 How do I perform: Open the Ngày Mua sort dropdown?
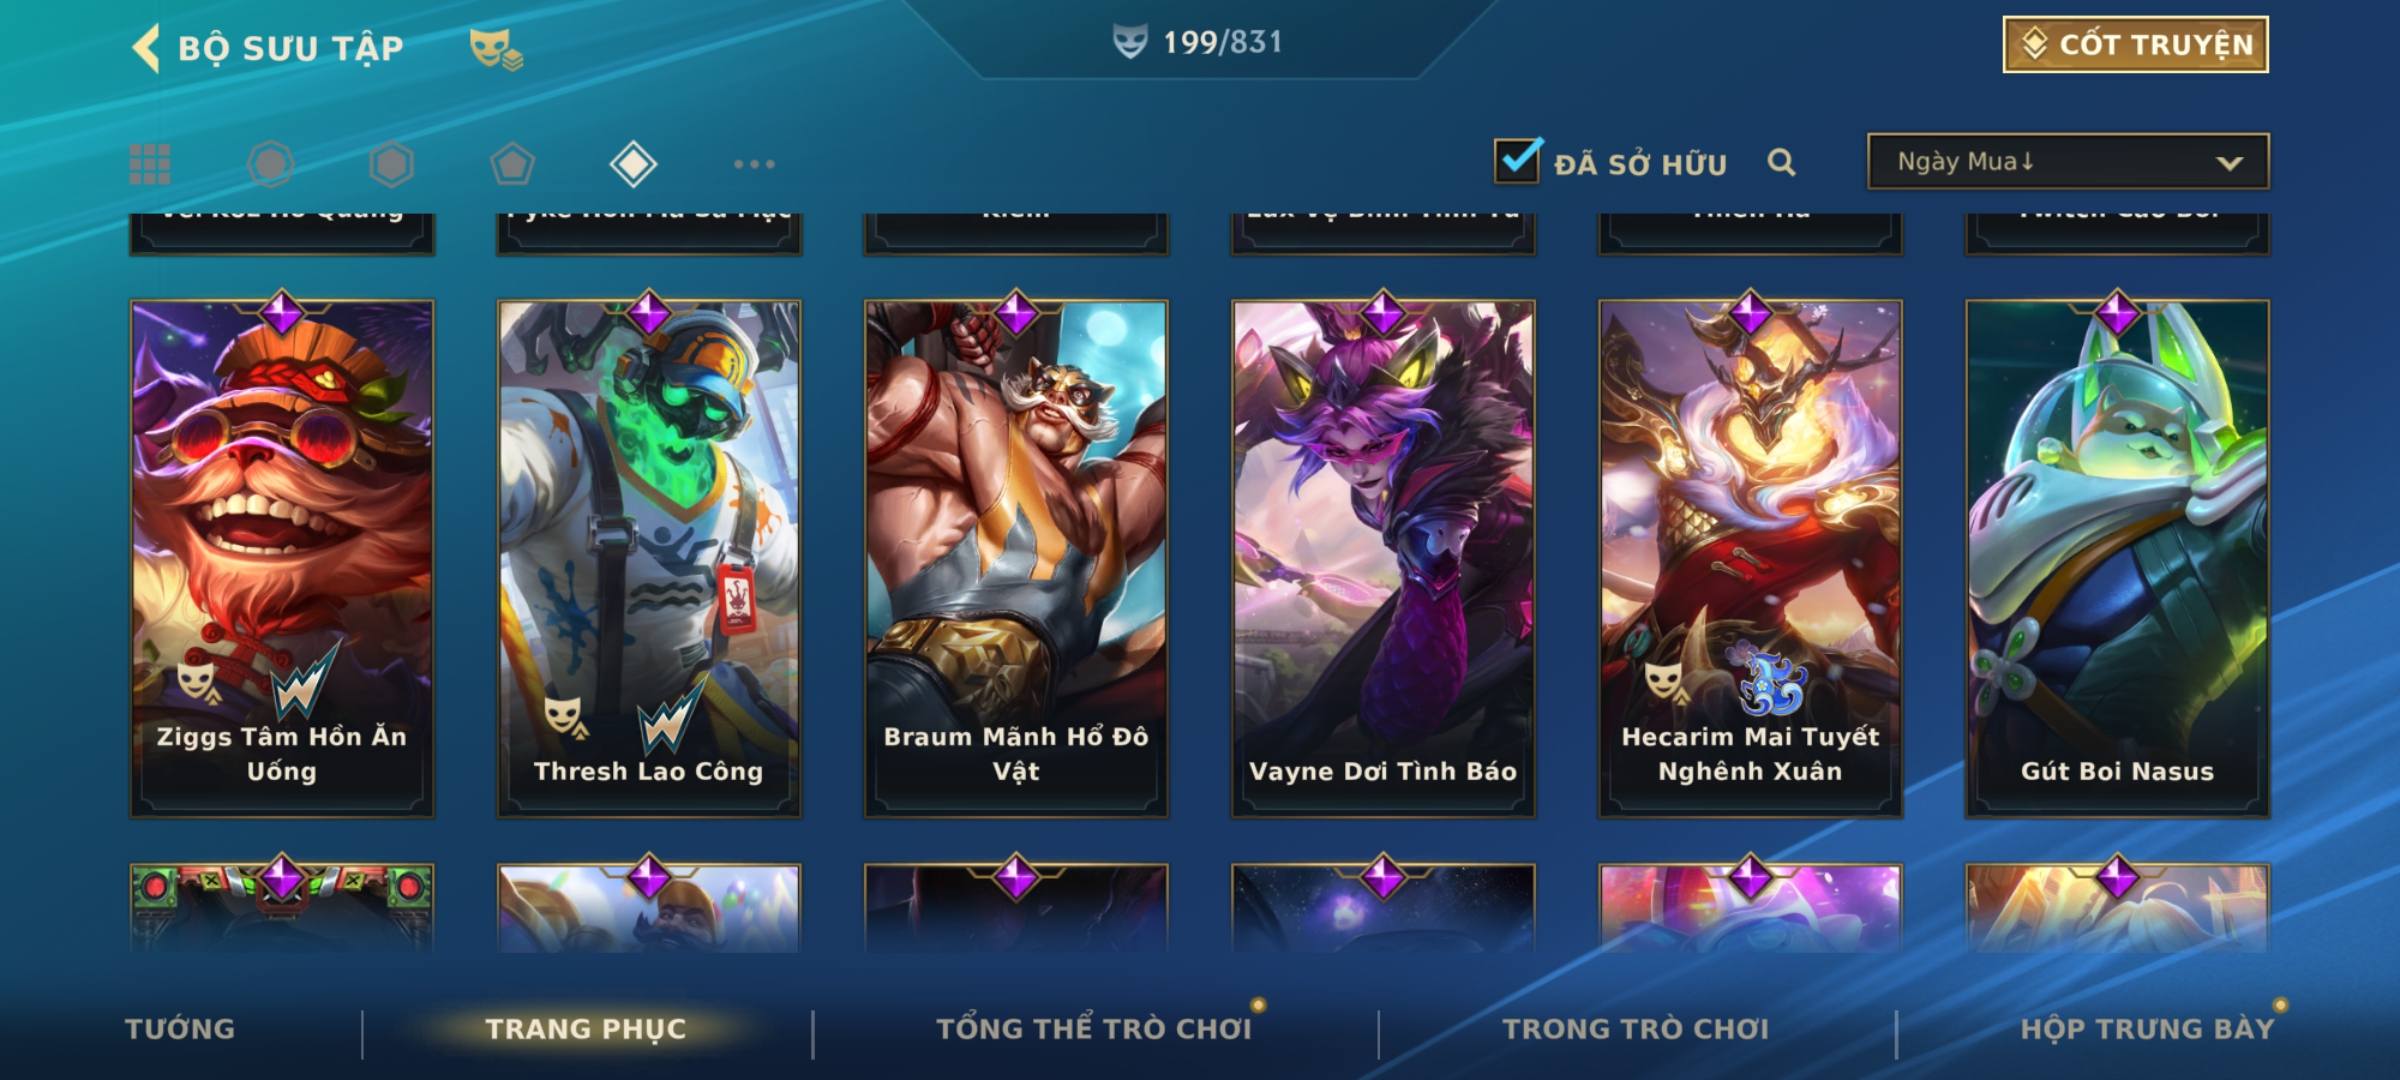[x=2068, y=161]
